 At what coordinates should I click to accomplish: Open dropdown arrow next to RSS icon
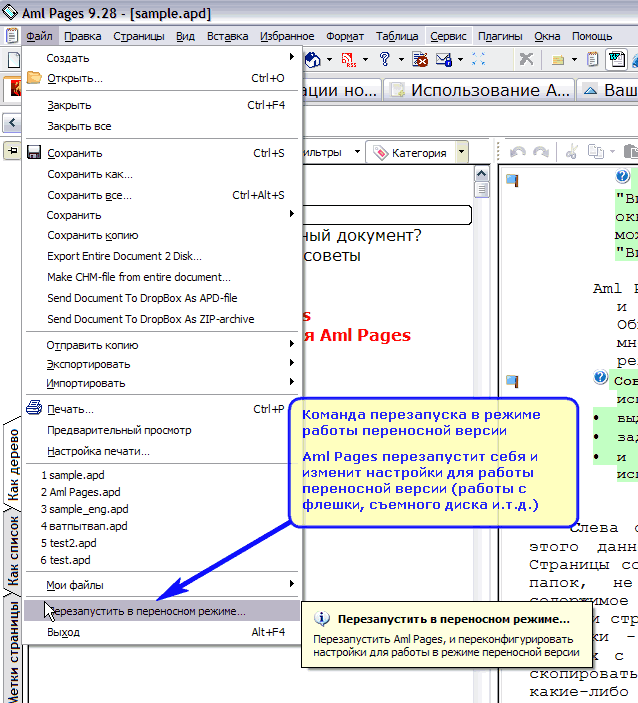coord(365,59)
